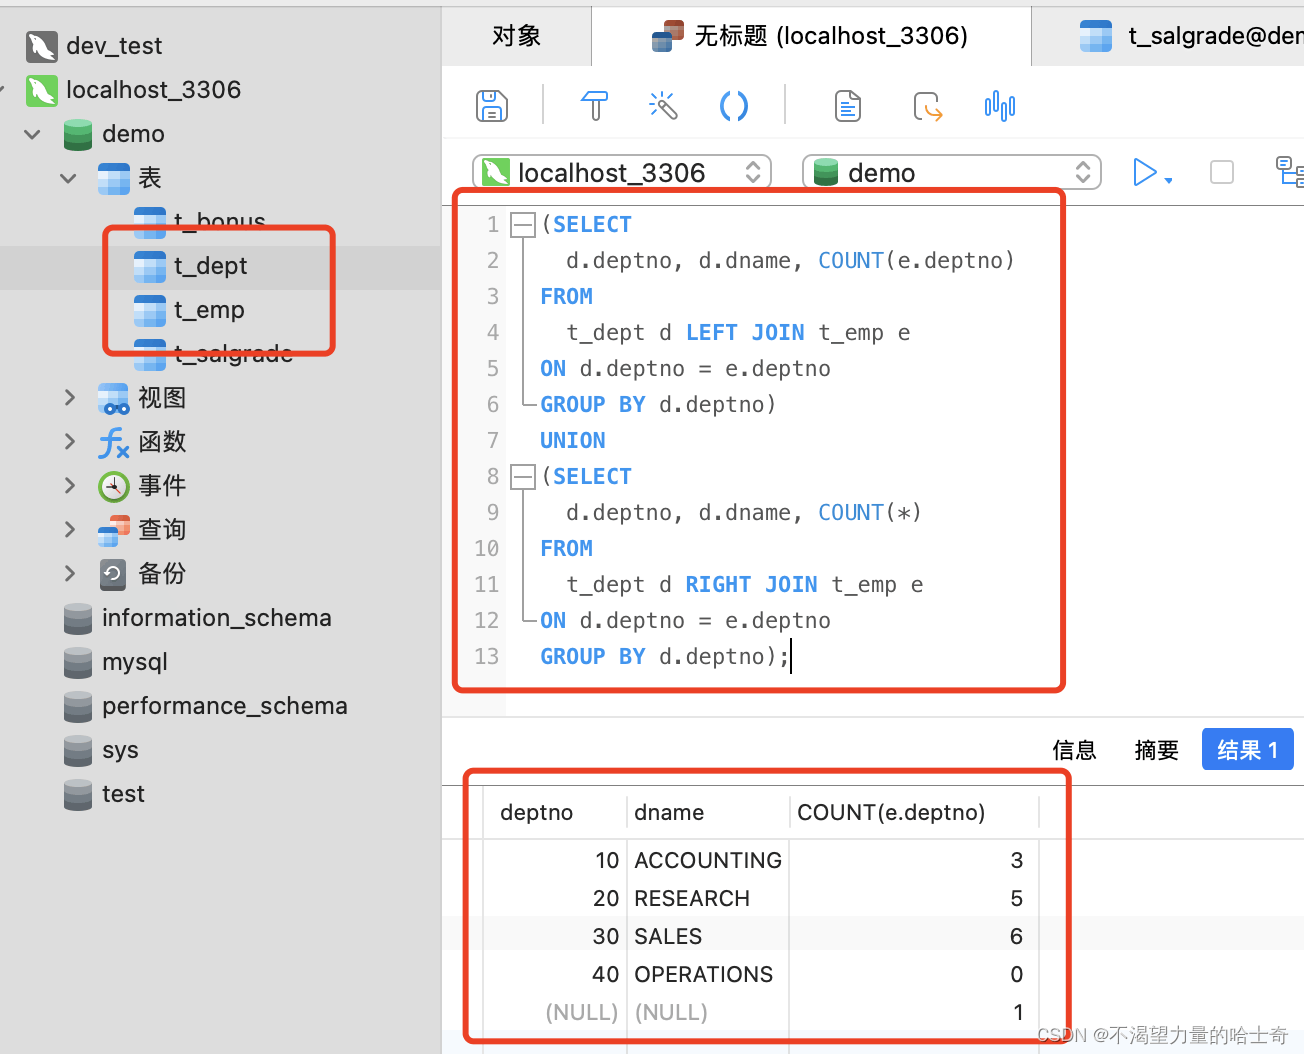The width and height of the screenshot is (1304, 1054).
Task: Open the demo database dropdown
Action: coord(951,173)
